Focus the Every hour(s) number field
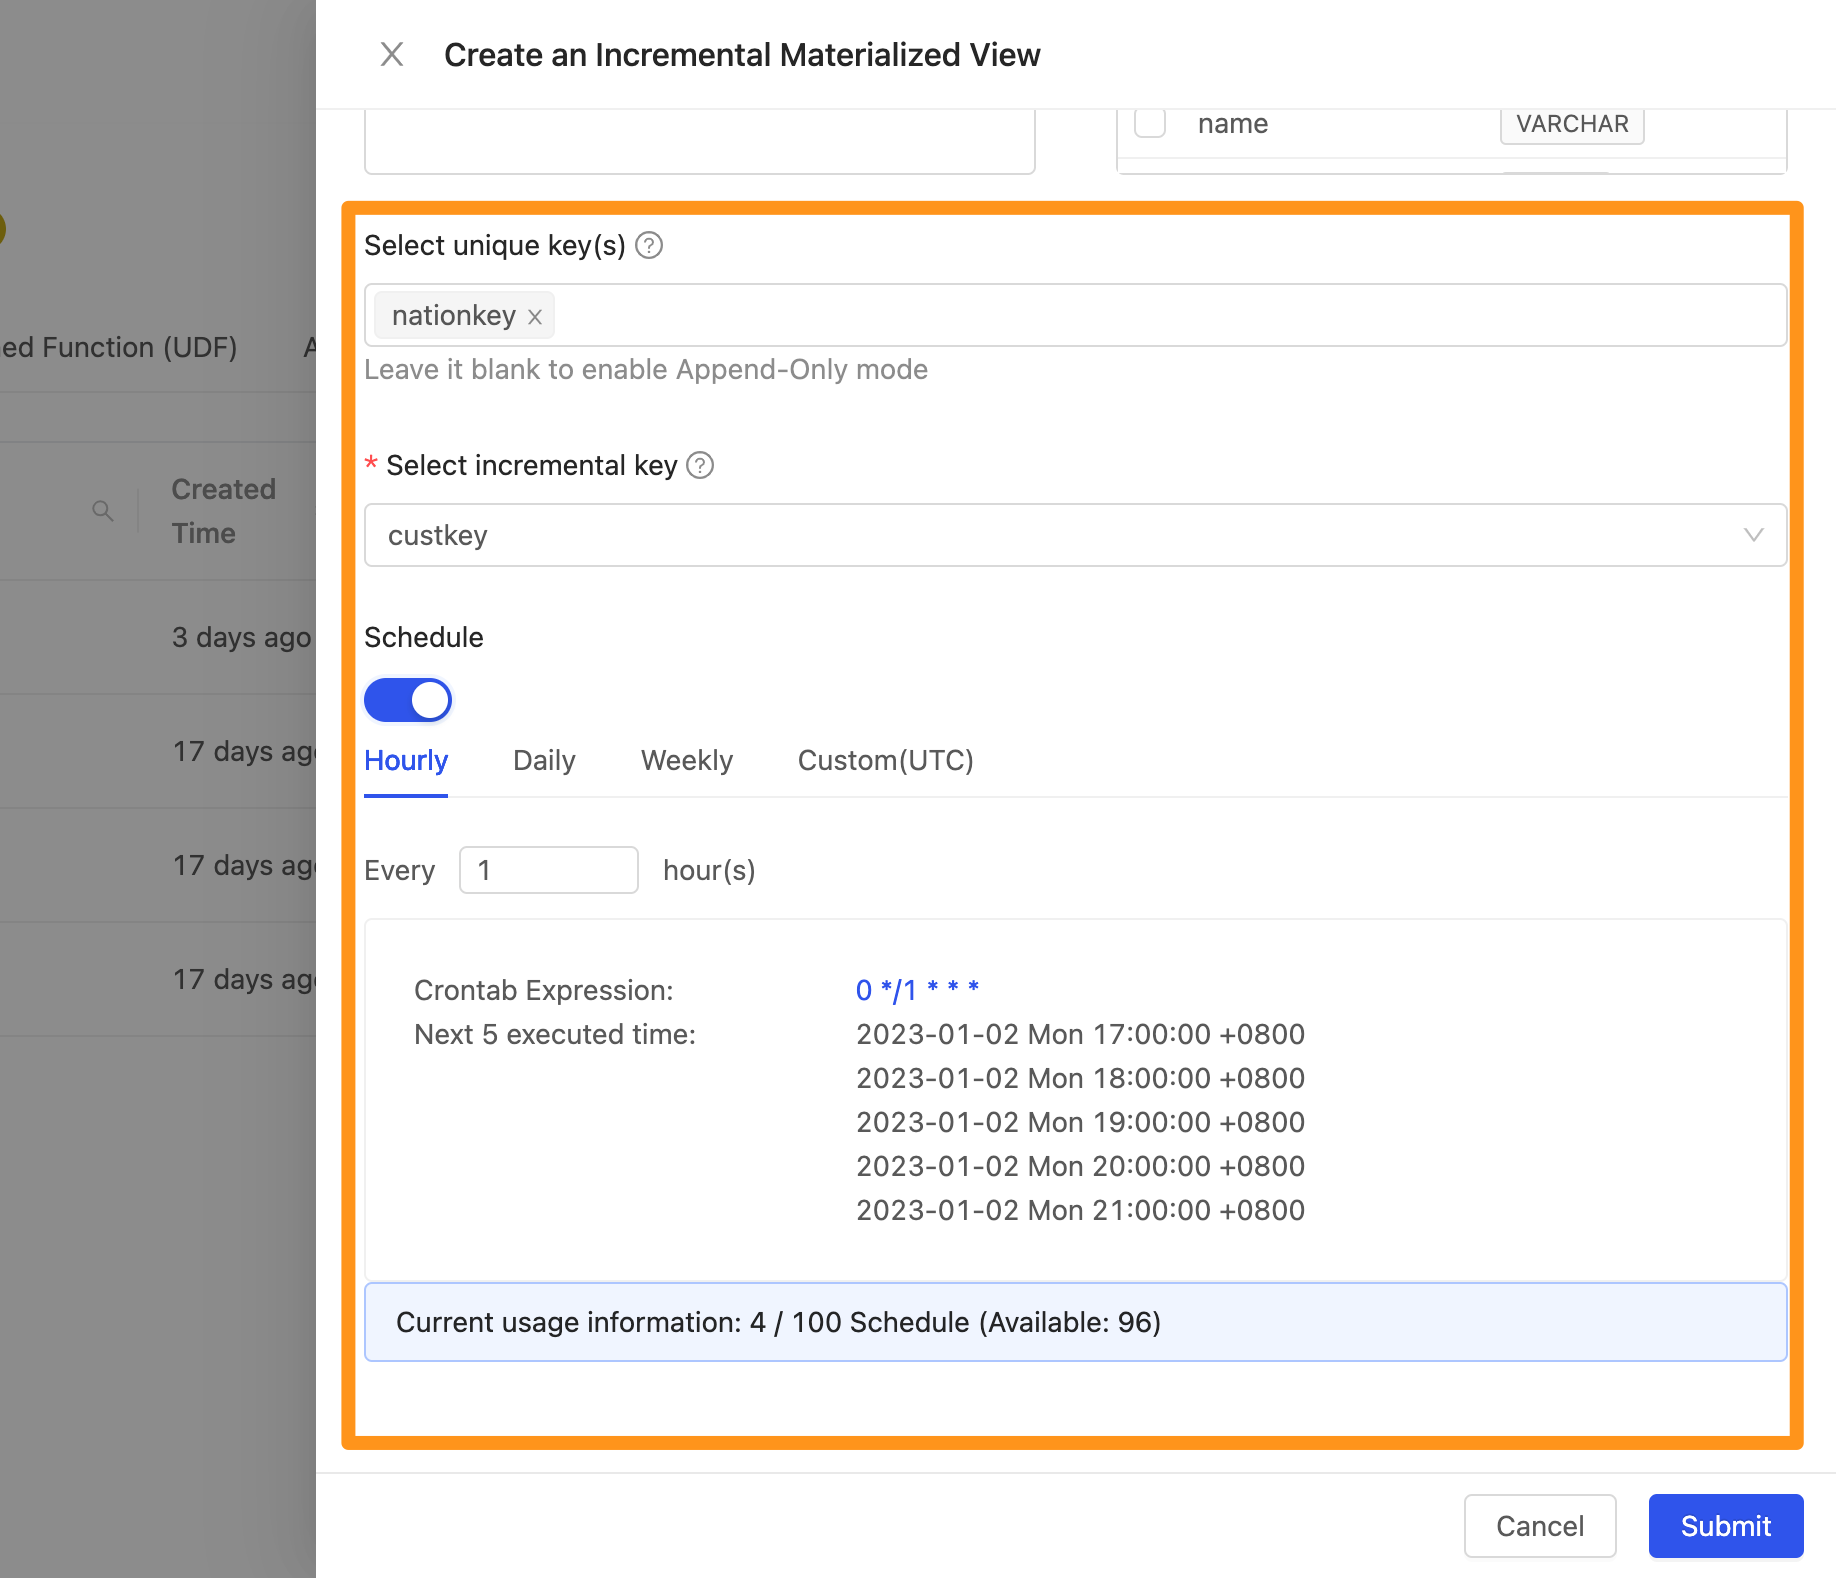Screen dimensions: 1836x1578 [x=548, y=870]
